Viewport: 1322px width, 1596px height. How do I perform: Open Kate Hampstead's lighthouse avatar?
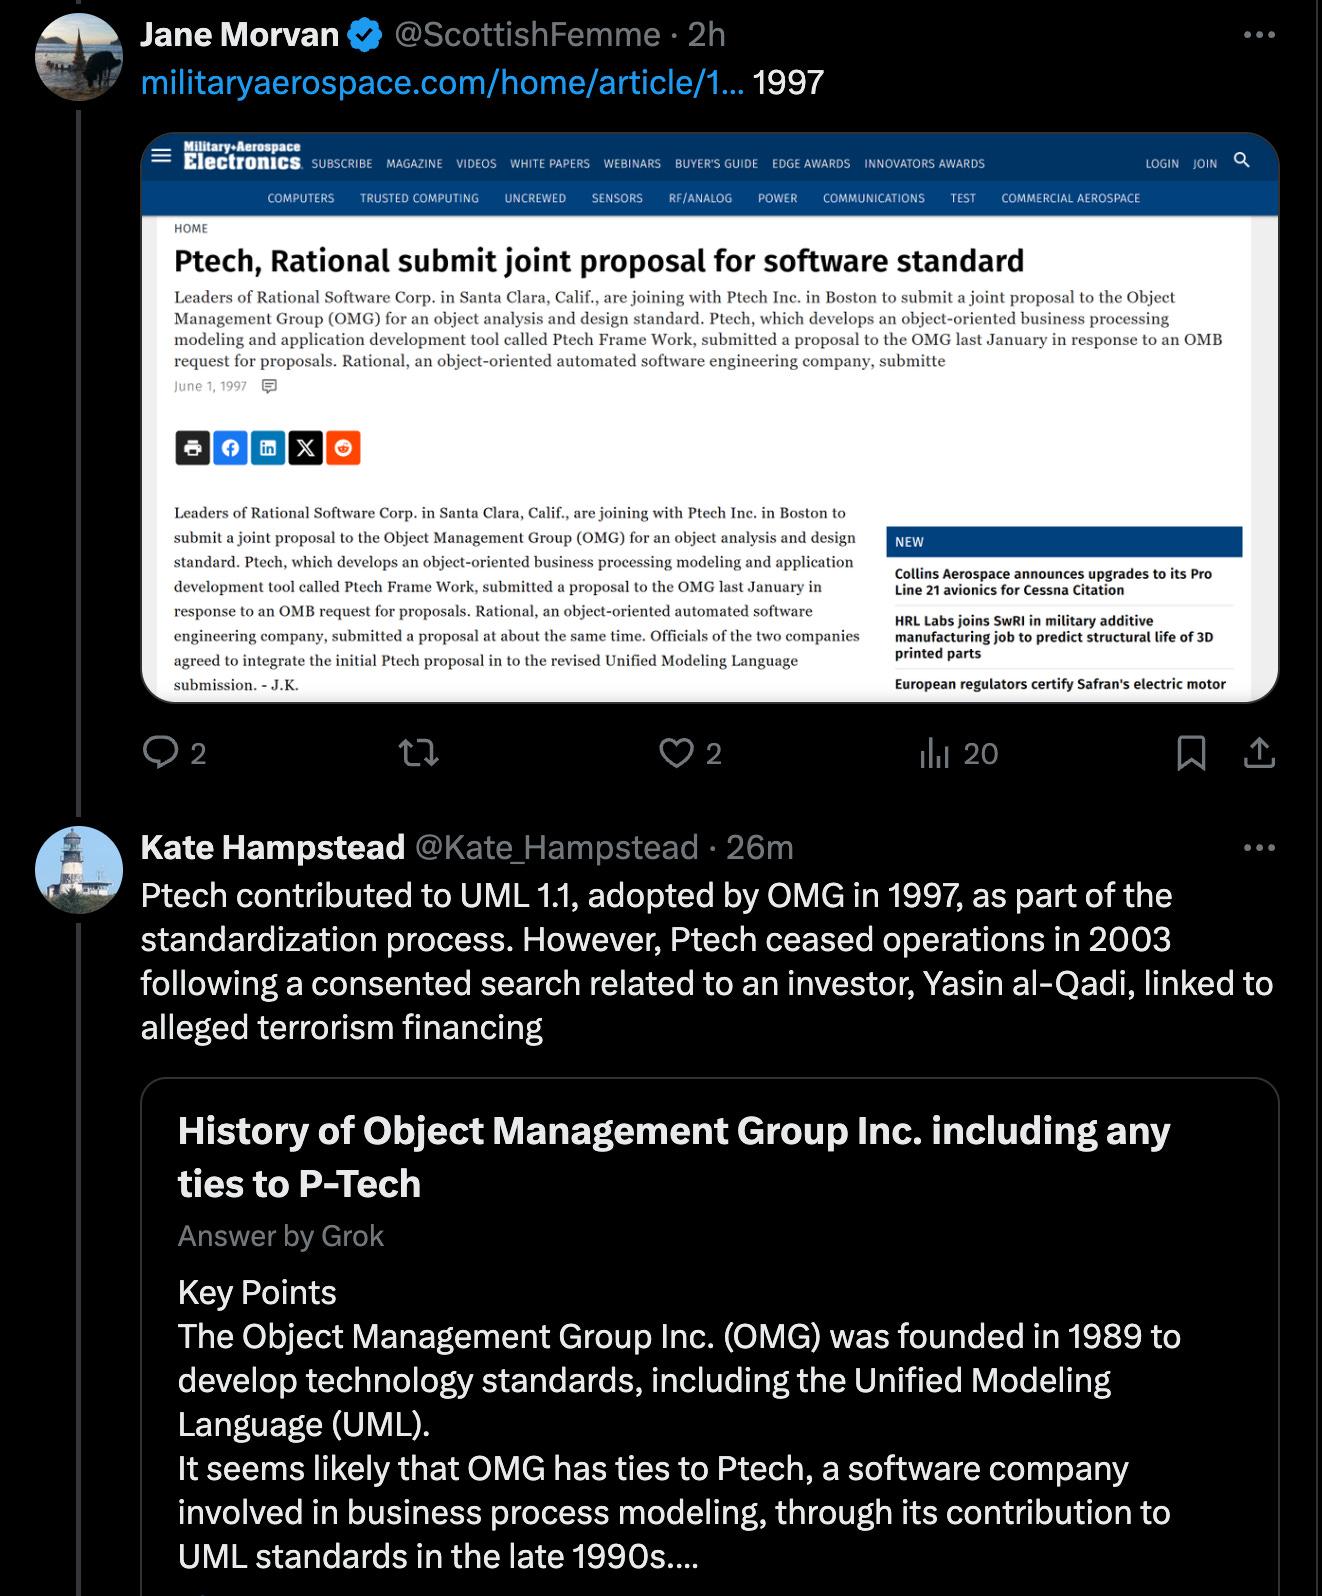(x=78, y=869)
